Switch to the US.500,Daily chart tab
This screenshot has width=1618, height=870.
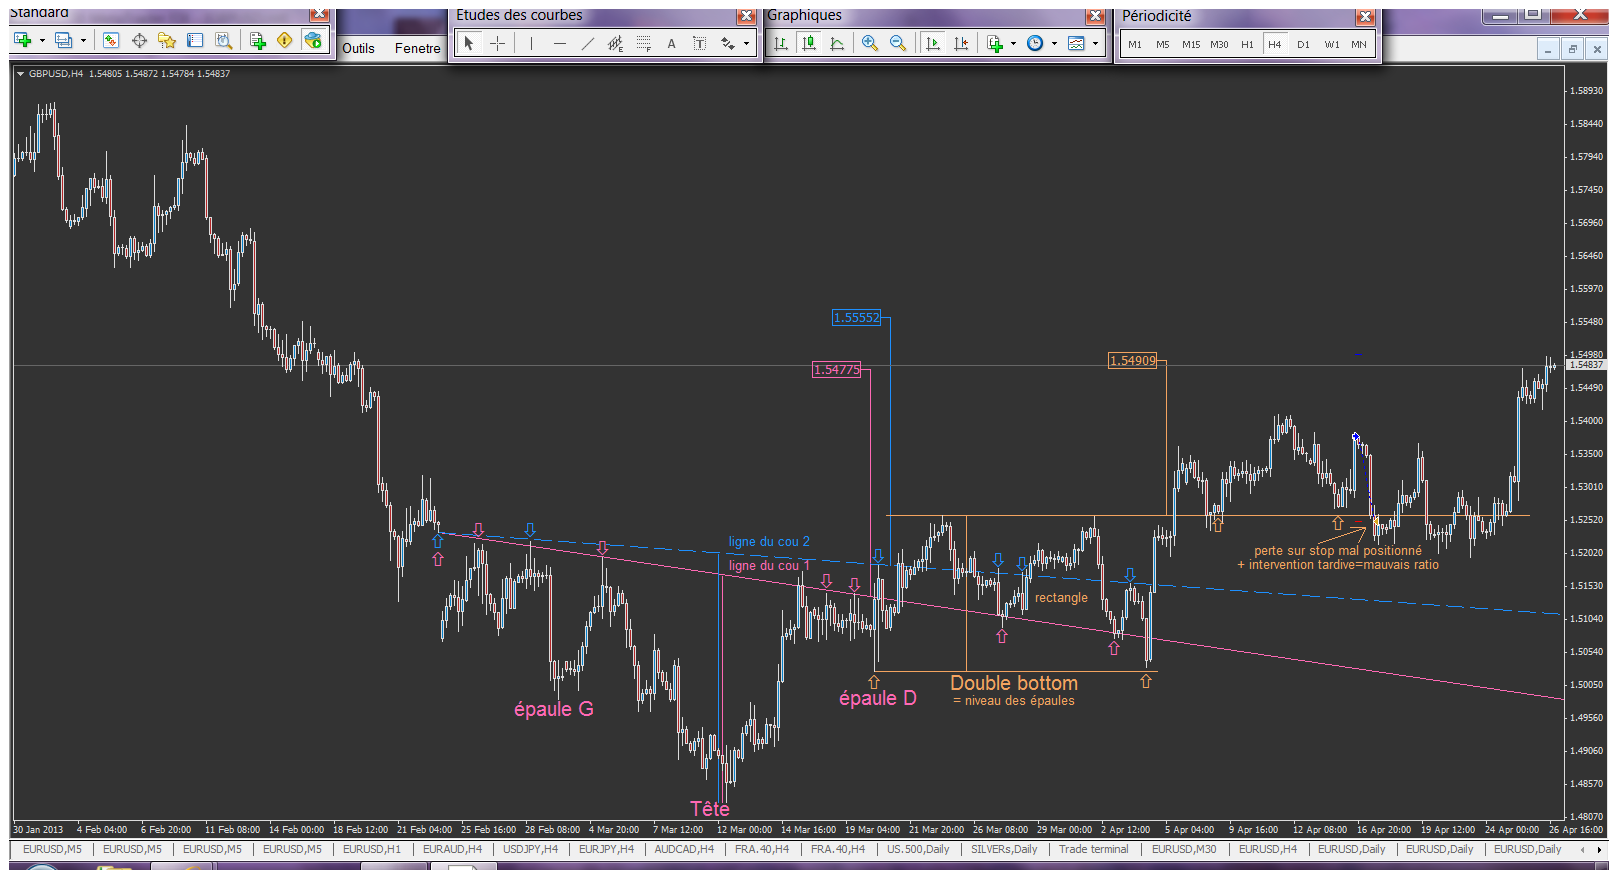click(918, 849)
